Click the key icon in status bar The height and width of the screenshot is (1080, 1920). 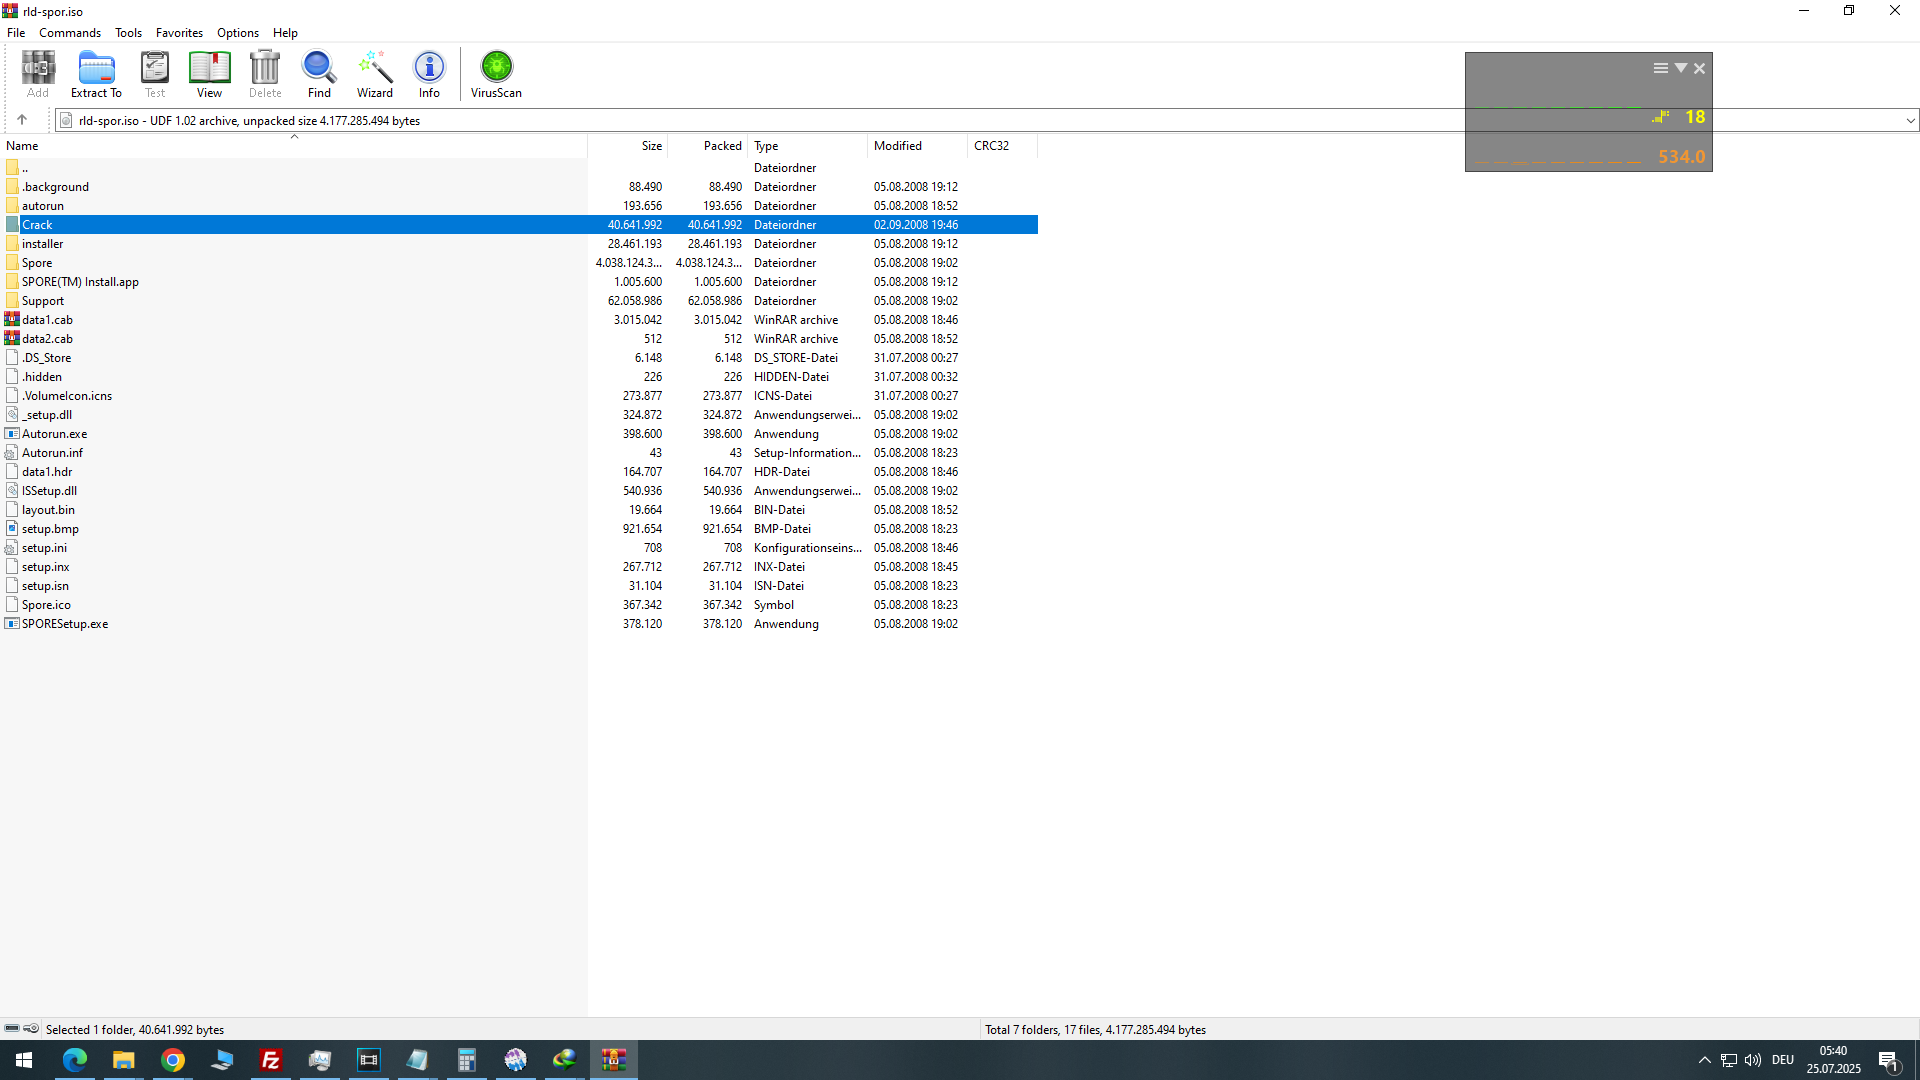click(32, 1028)
